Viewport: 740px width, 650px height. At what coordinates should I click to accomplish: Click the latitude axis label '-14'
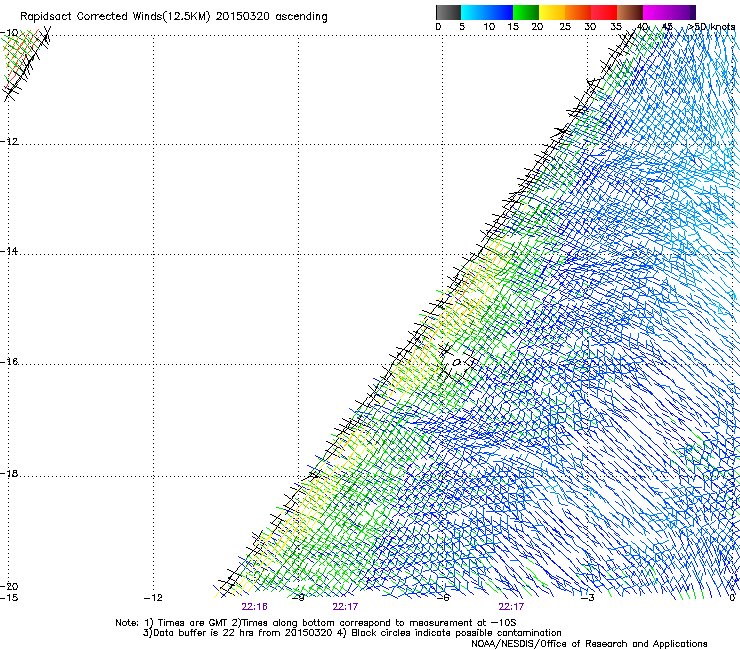click(9, 251)
